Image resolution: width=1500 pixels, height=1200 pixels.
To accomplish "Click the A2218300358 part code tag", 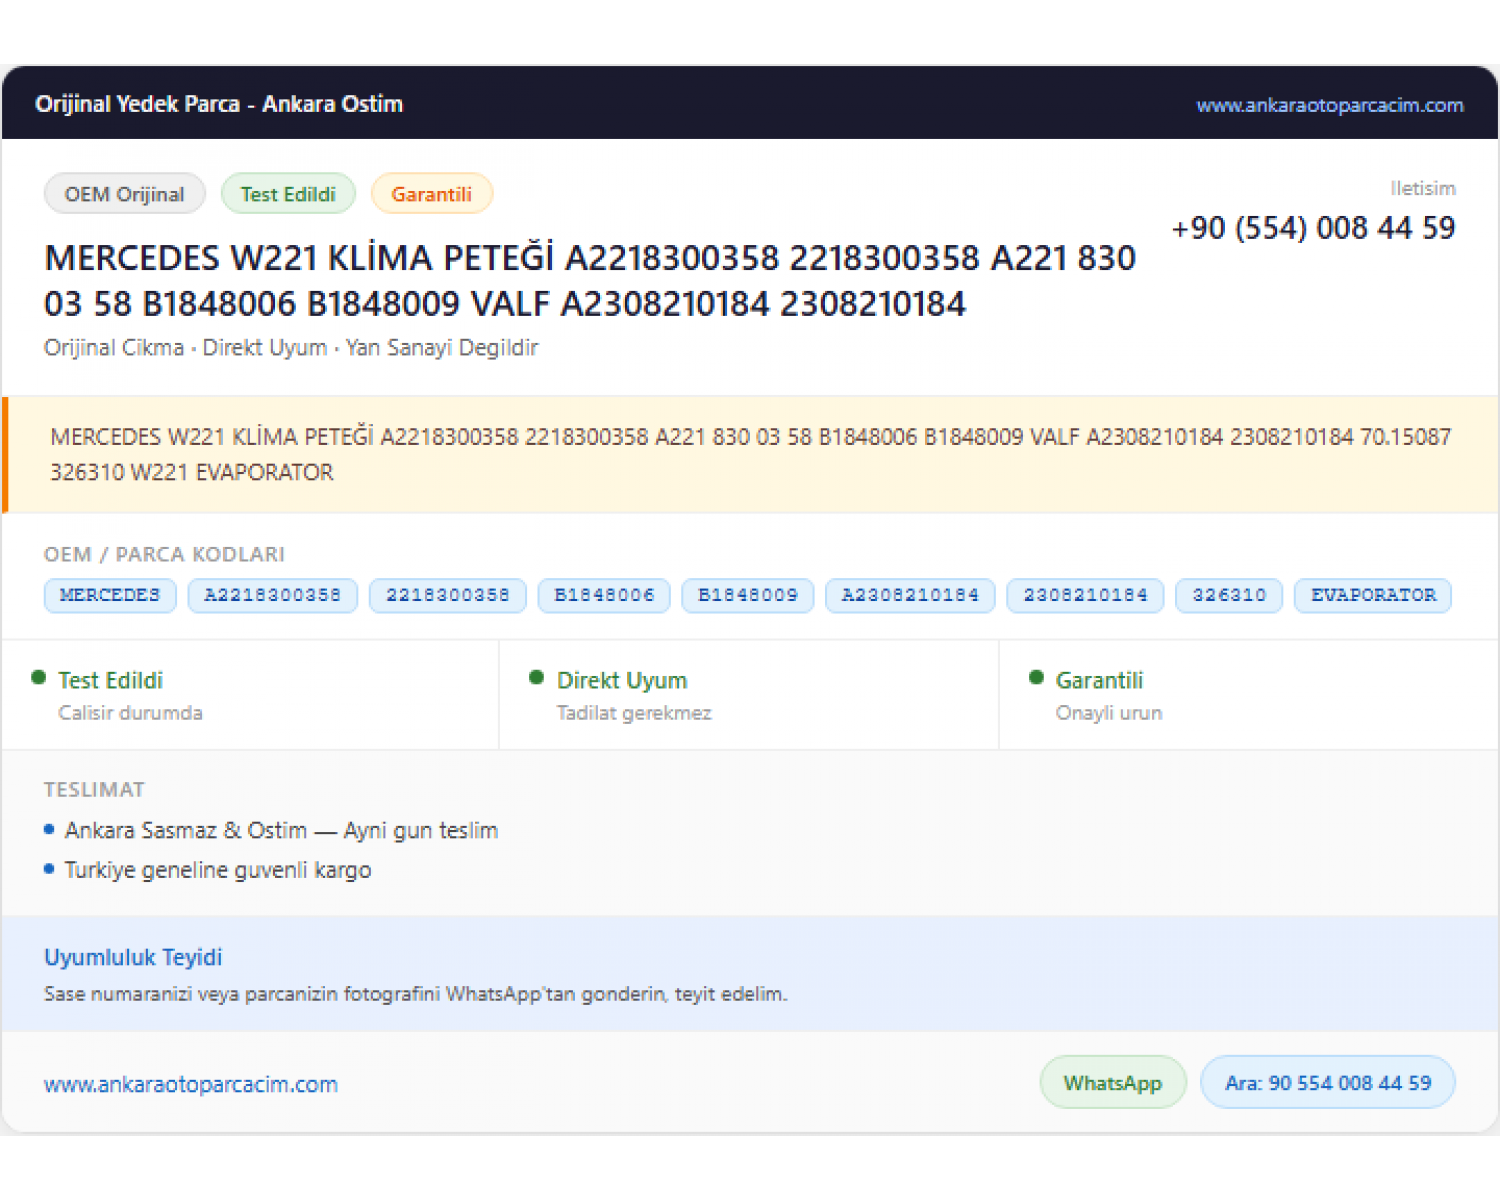I will (x=273, y=595).
